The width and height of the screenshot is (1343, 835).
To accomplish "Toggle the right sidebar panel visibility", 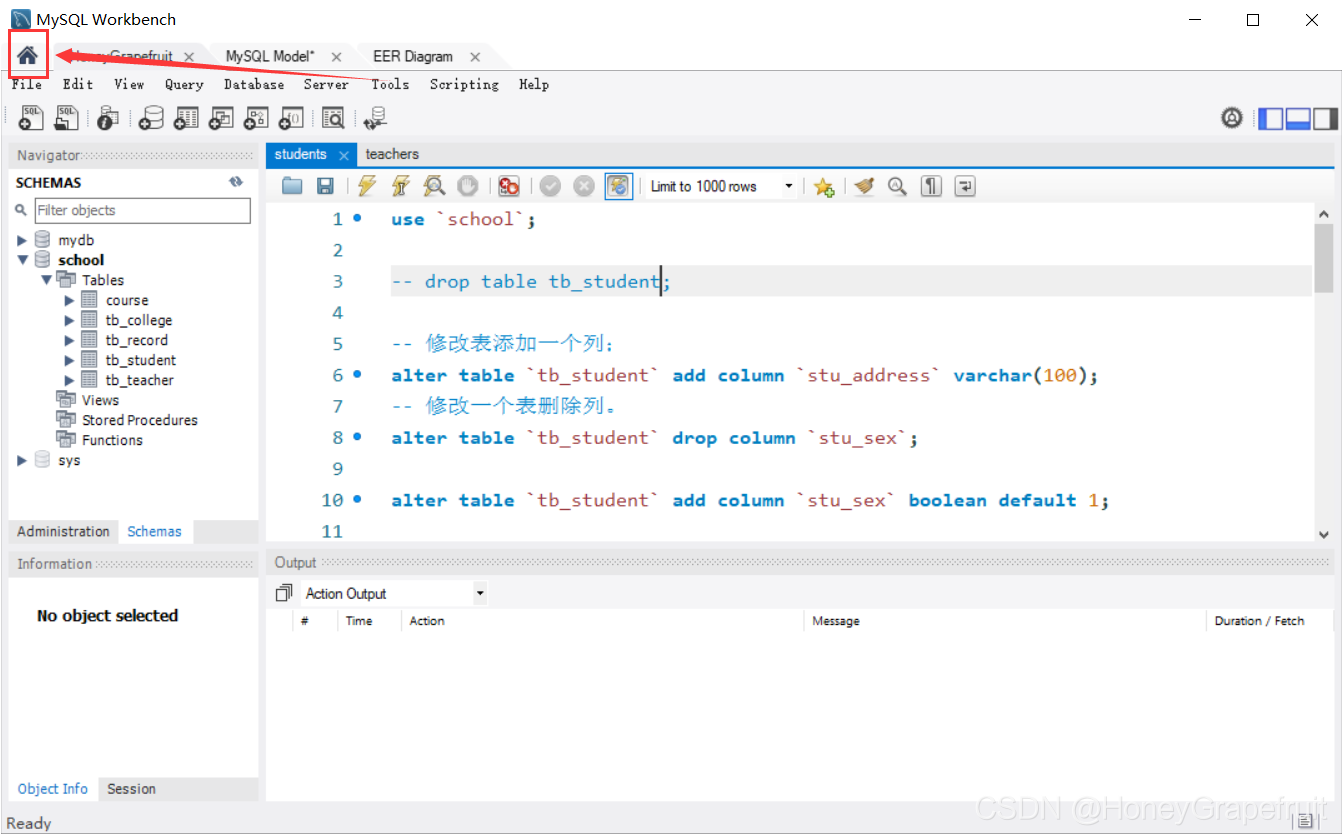I will (x=1325, y=119).
